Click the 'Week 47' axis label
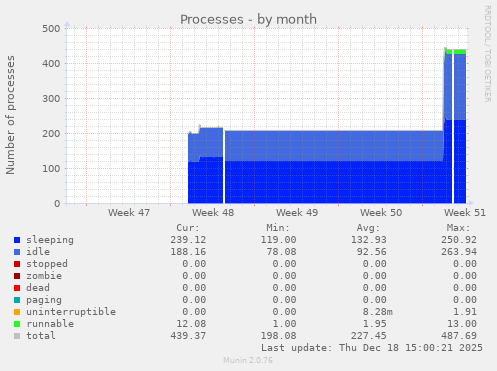497x371 pixels. pyautogui.click(x=129, y=213)
